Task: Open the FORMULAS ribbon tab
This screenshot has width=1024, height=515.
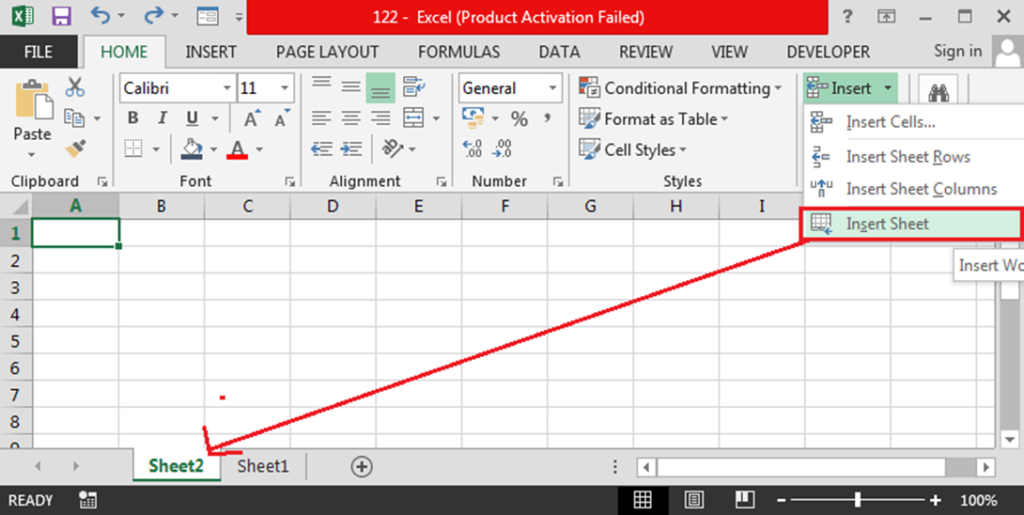Action: click(459, 52)
